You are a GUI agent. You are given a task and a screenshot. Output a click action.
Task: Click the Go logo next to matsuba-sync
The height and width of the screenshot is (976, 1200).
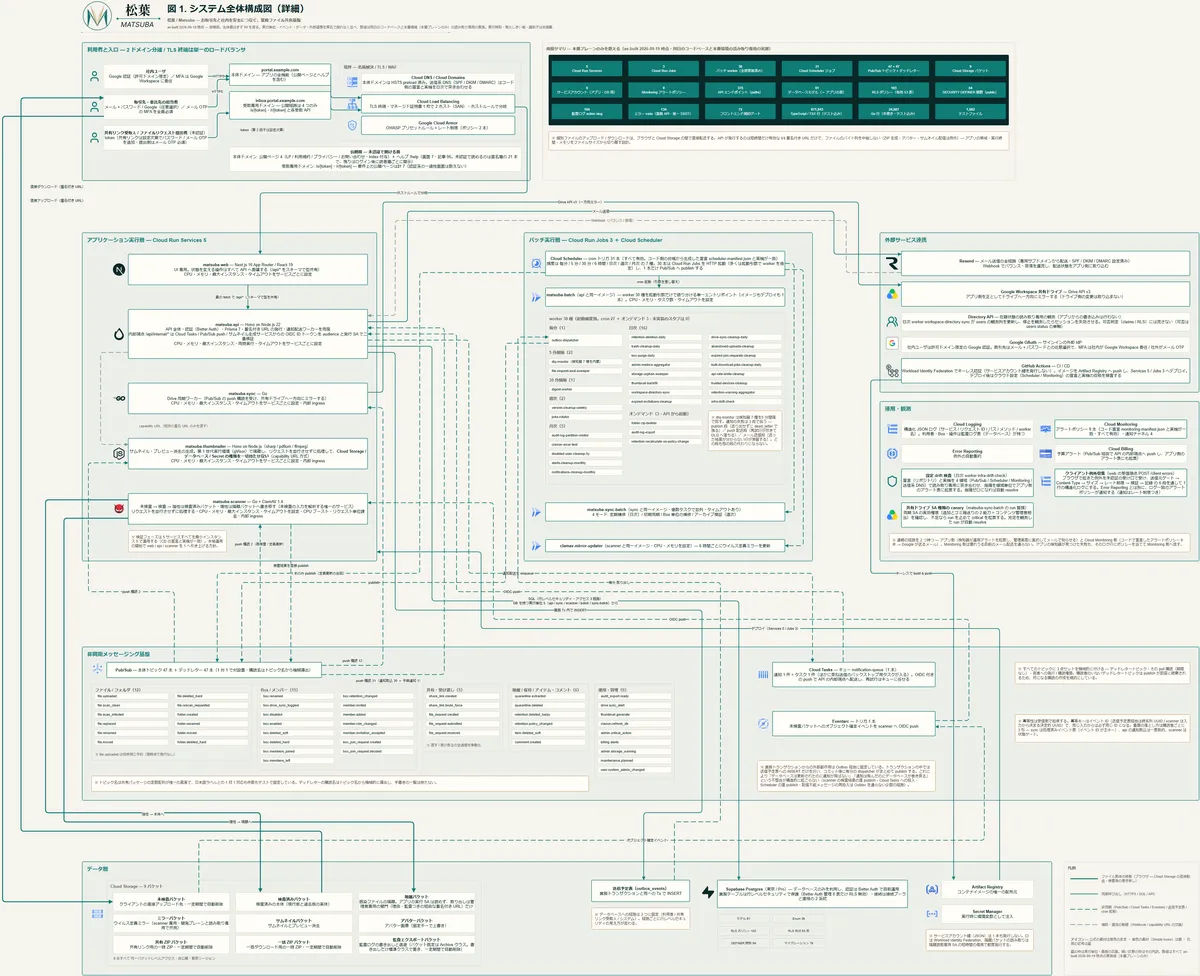click(118, 400)
